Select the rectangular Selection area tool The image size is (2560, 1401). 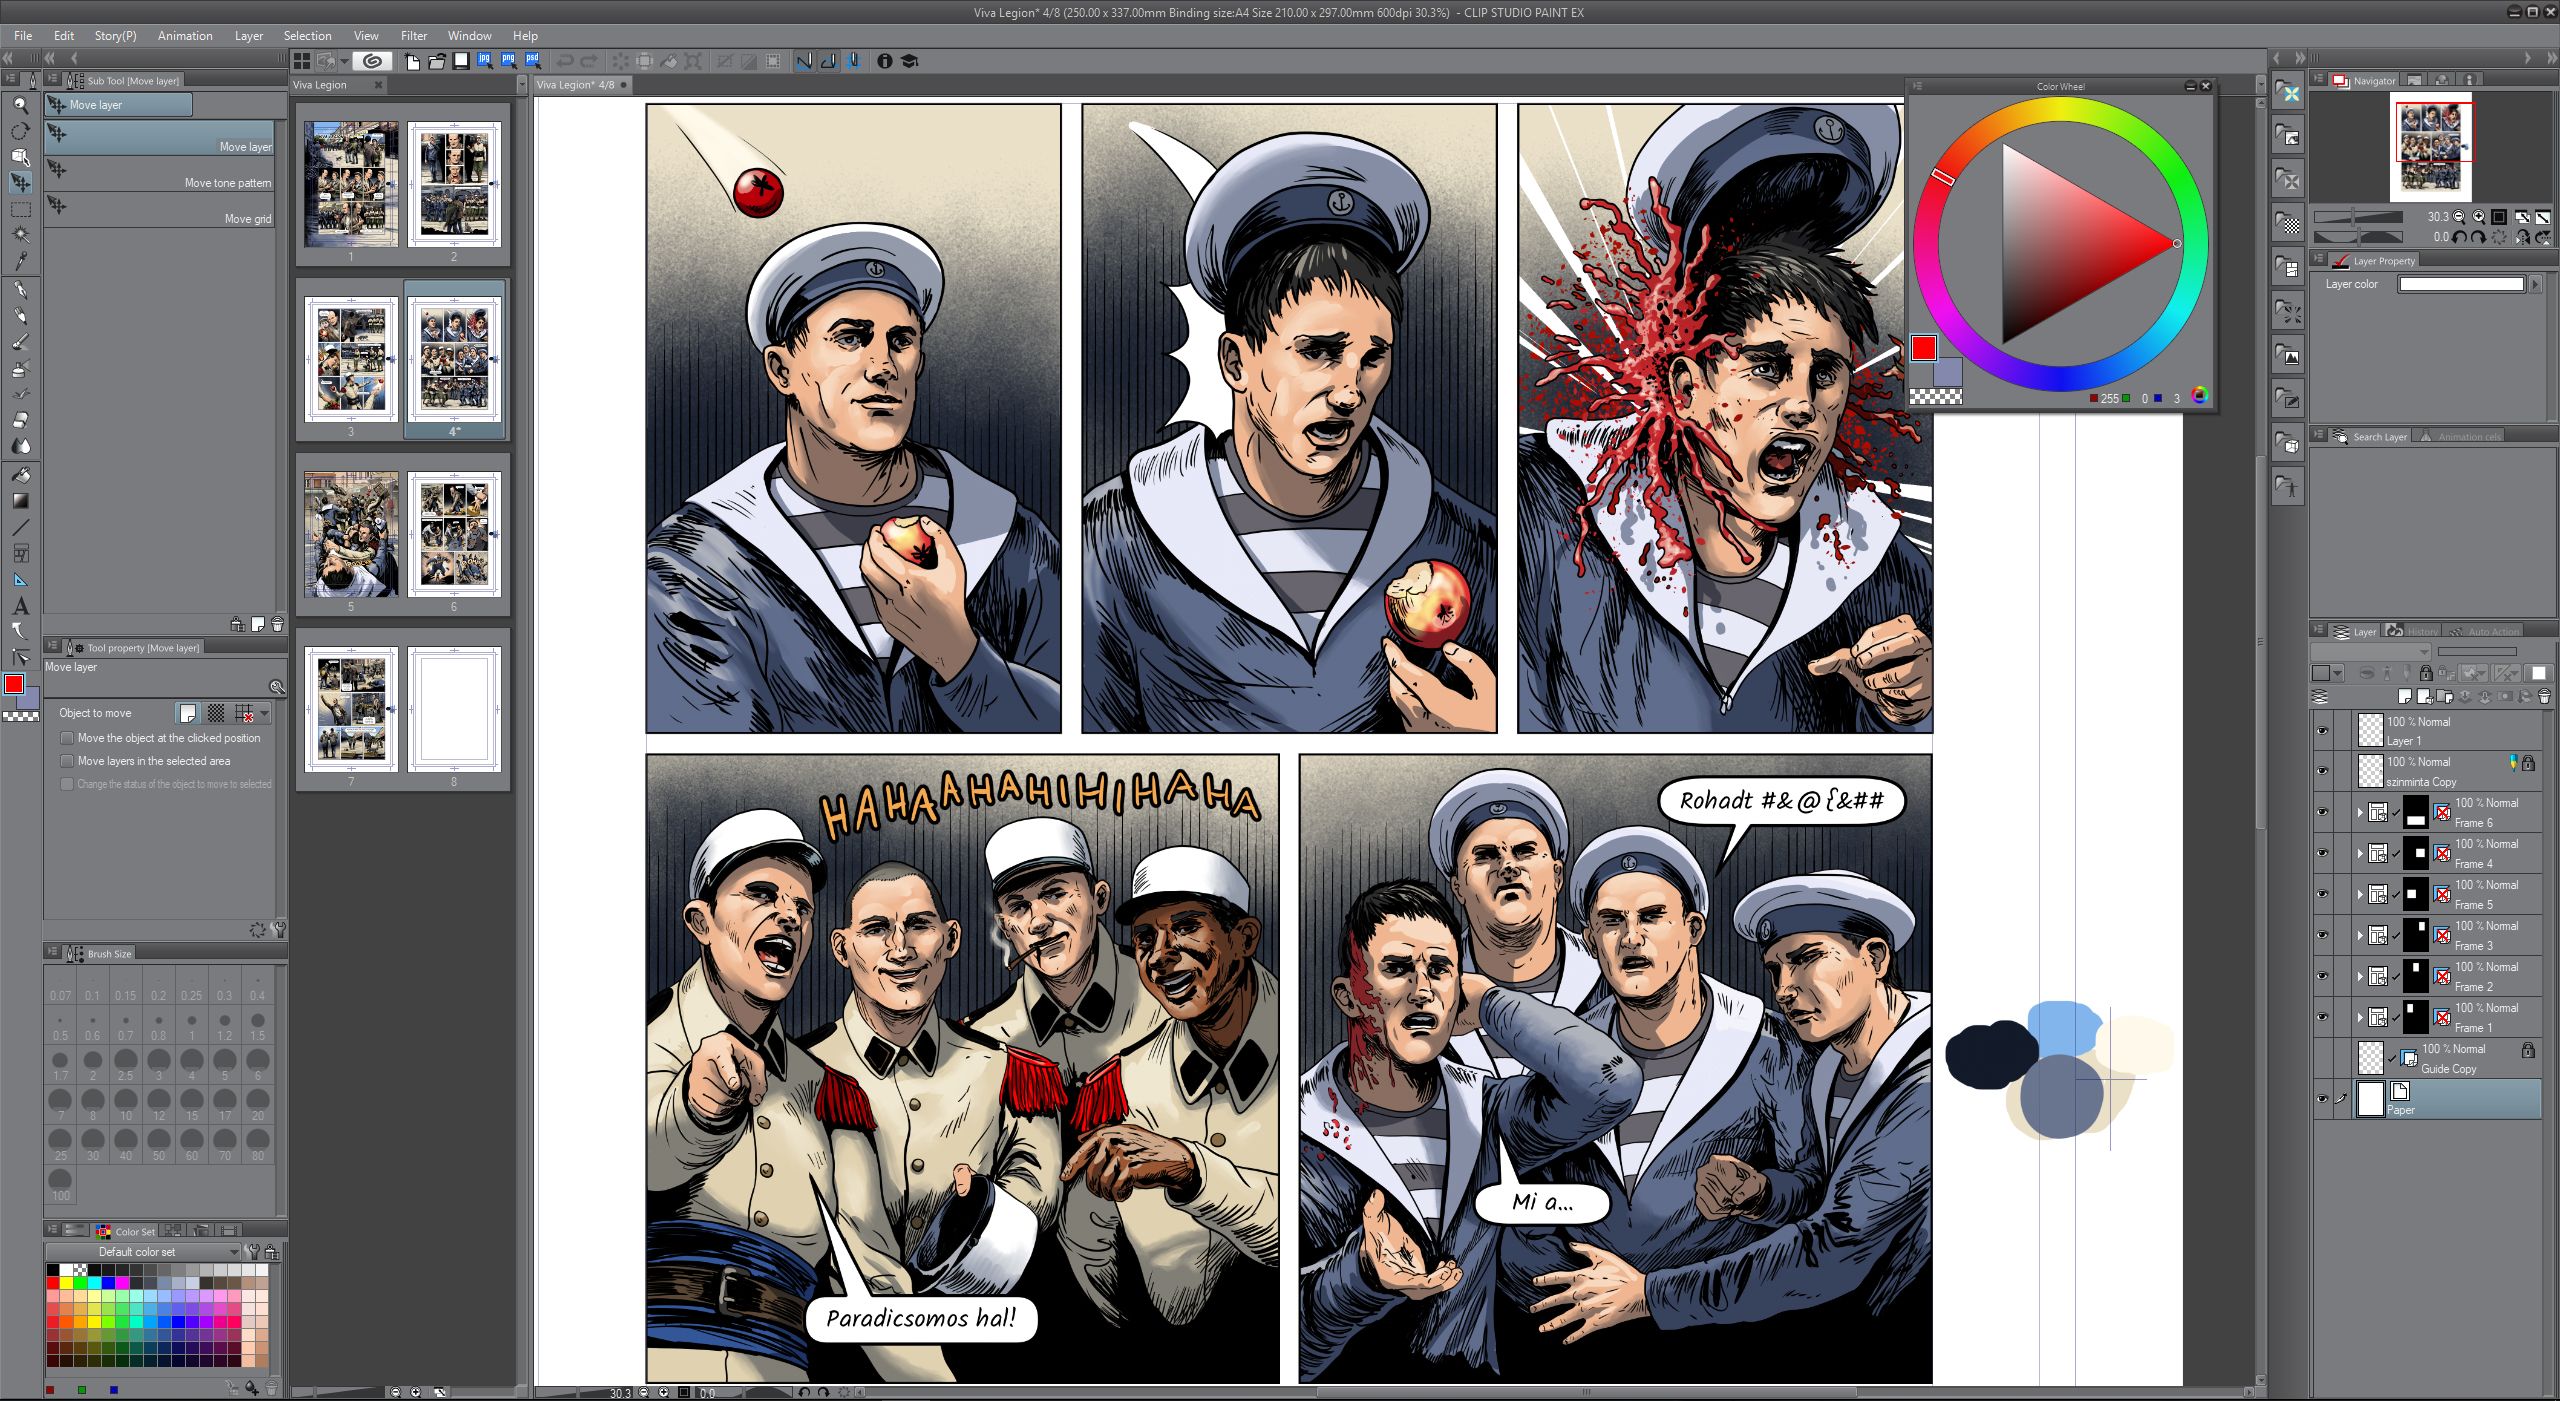click(20, 209)
